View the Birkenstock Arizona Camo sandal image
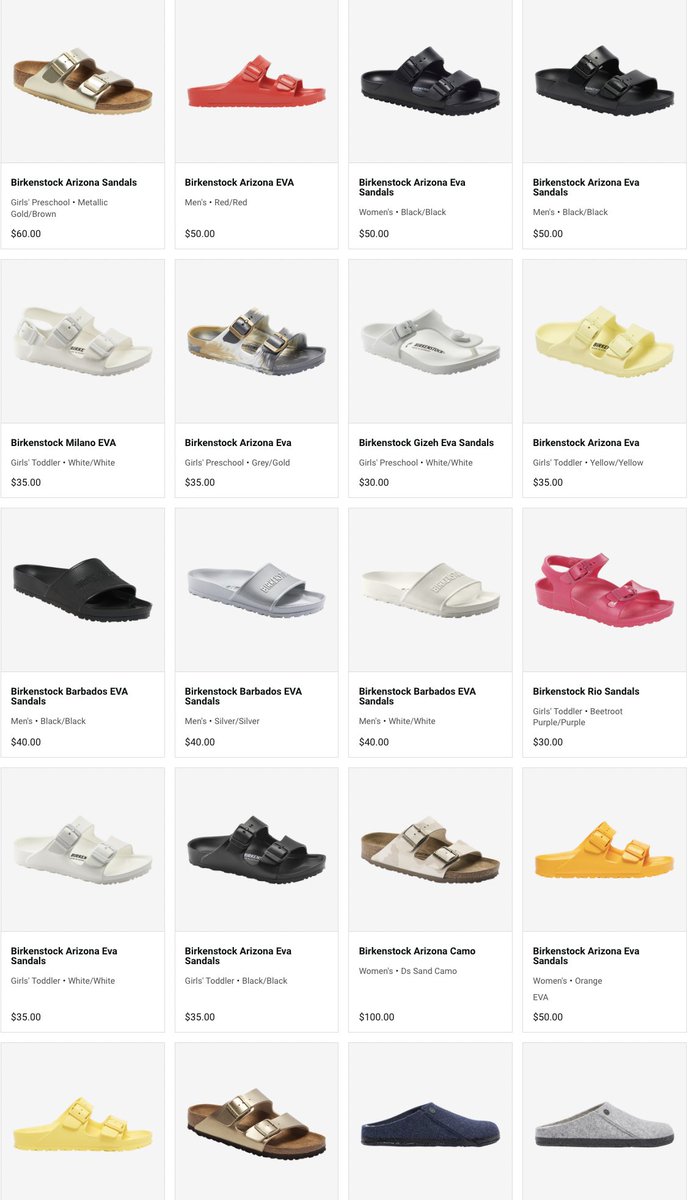Screen dimensions: 688x1200 [x=430, y=850]
